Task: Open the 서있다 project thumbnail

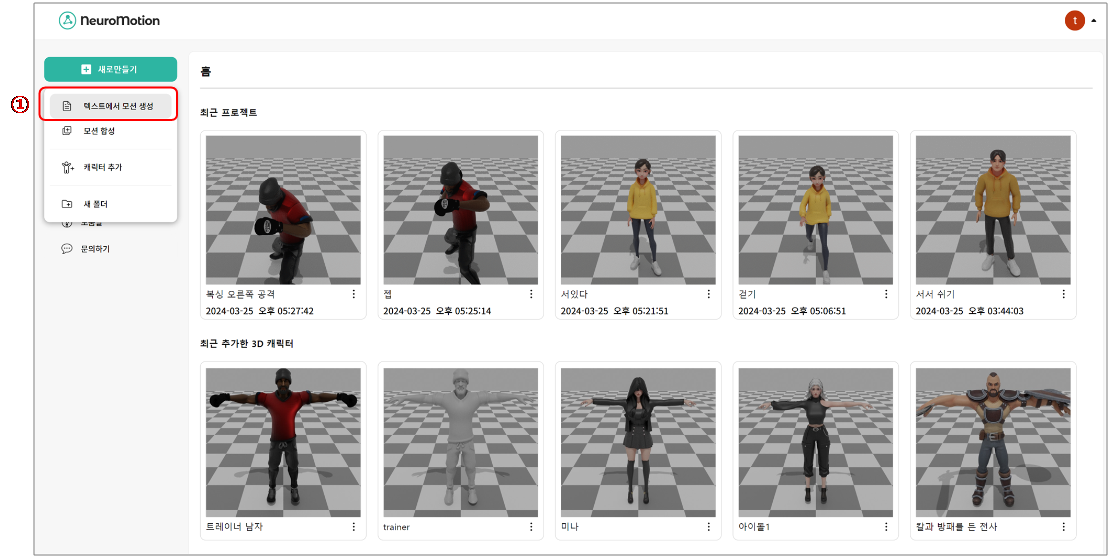Action: point(638,210)
